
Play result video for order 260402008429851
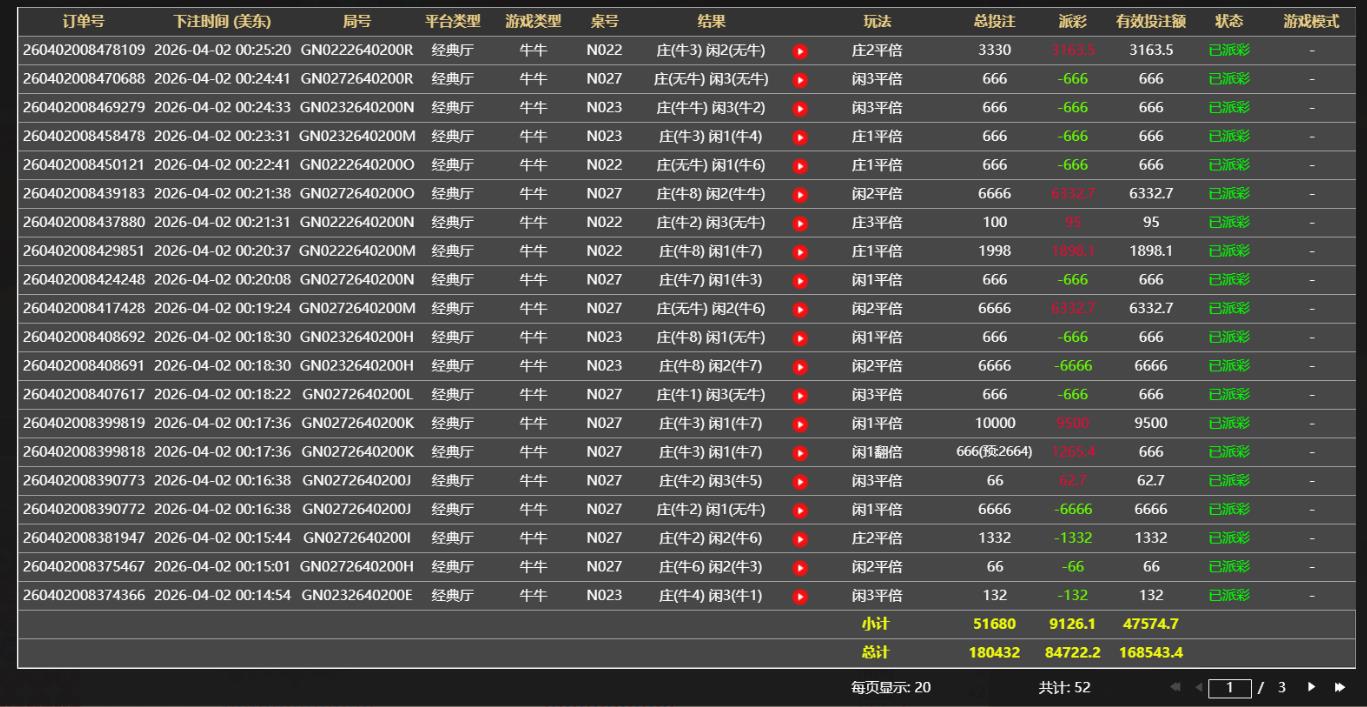pos(800,251)
